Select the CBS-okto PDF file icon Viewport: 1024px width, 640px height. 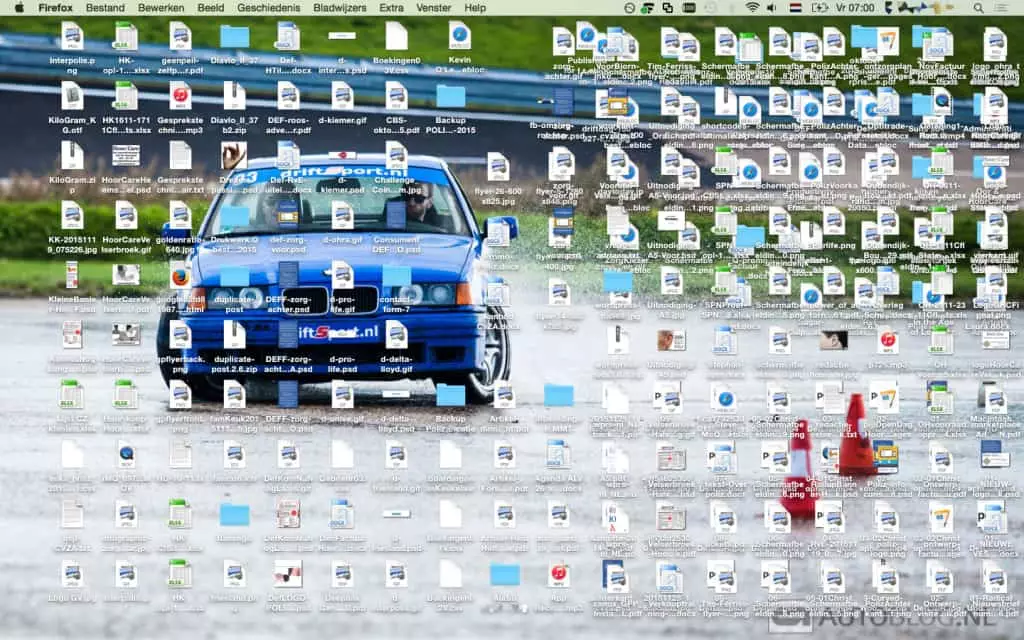(x=396, y=96)
